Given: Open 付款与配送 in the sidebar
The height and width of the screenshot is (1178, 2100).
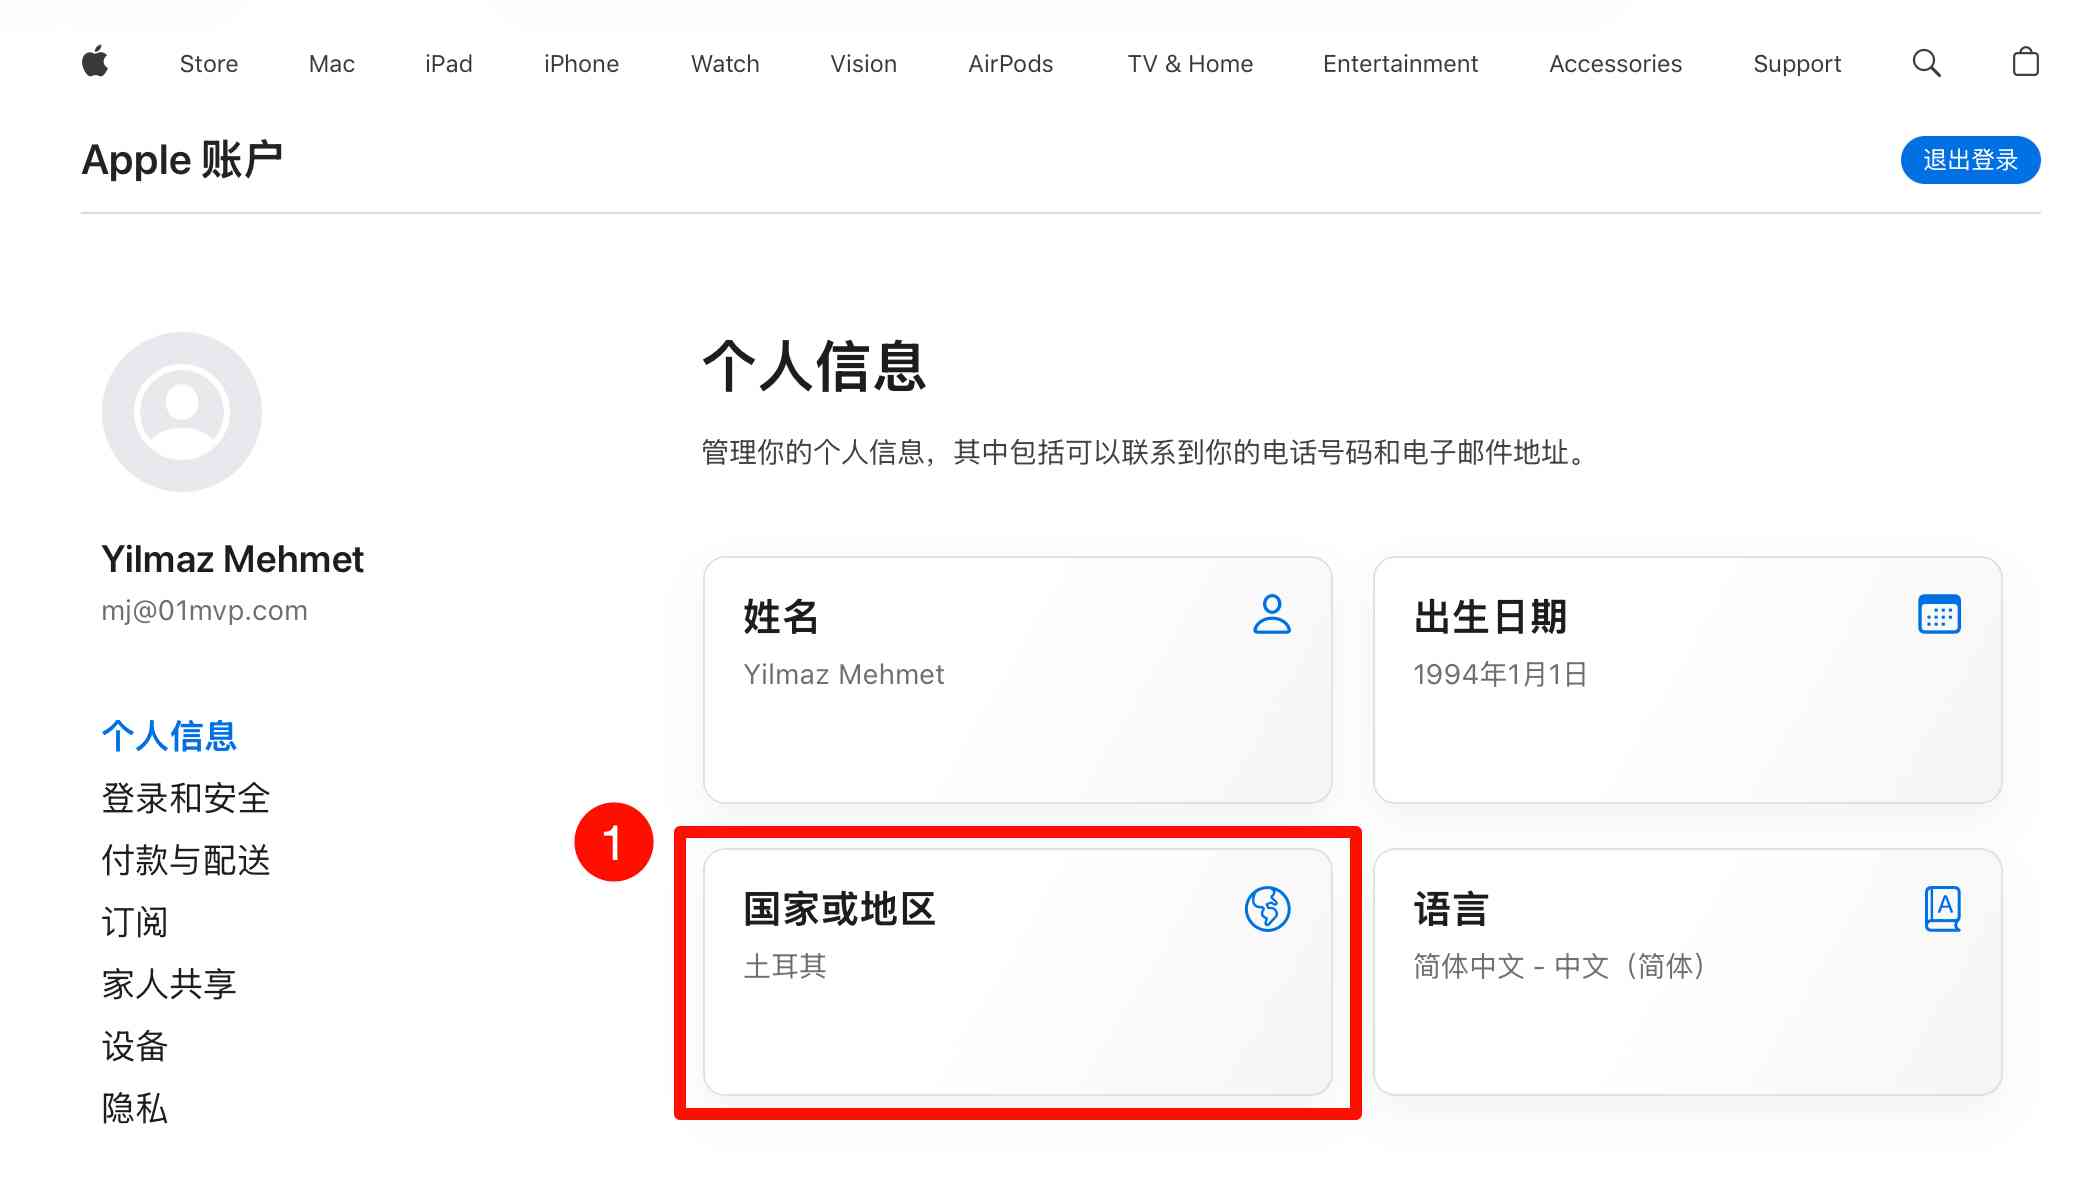Looking at the screenshot, I should coord(186,860).
